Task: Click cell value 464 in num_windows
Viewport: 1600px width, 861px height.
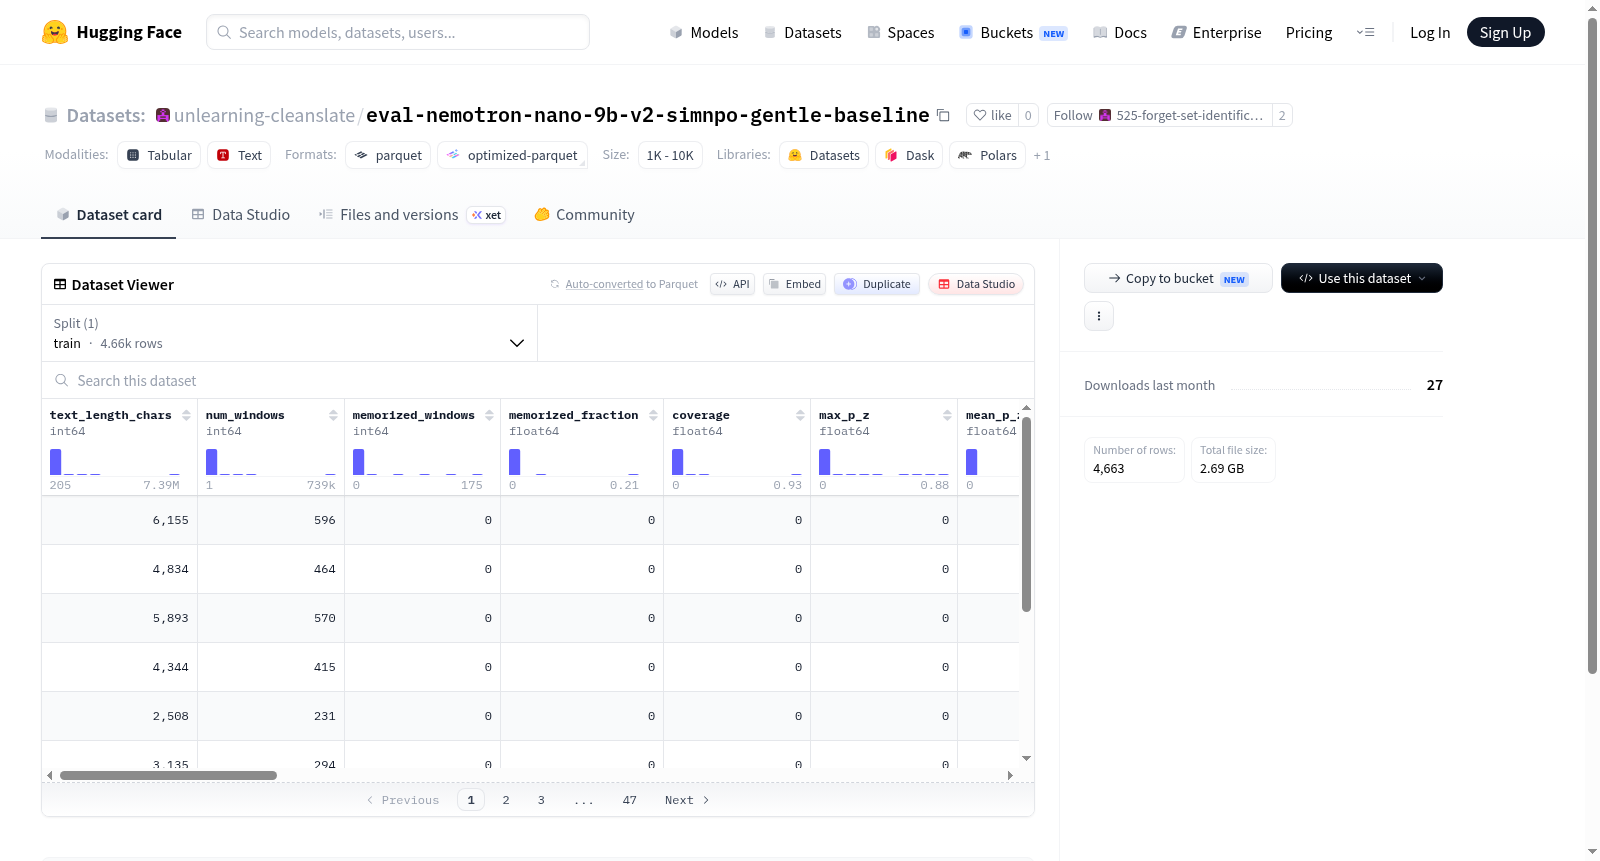Action: pyautogui.click(x=325, y=569)
